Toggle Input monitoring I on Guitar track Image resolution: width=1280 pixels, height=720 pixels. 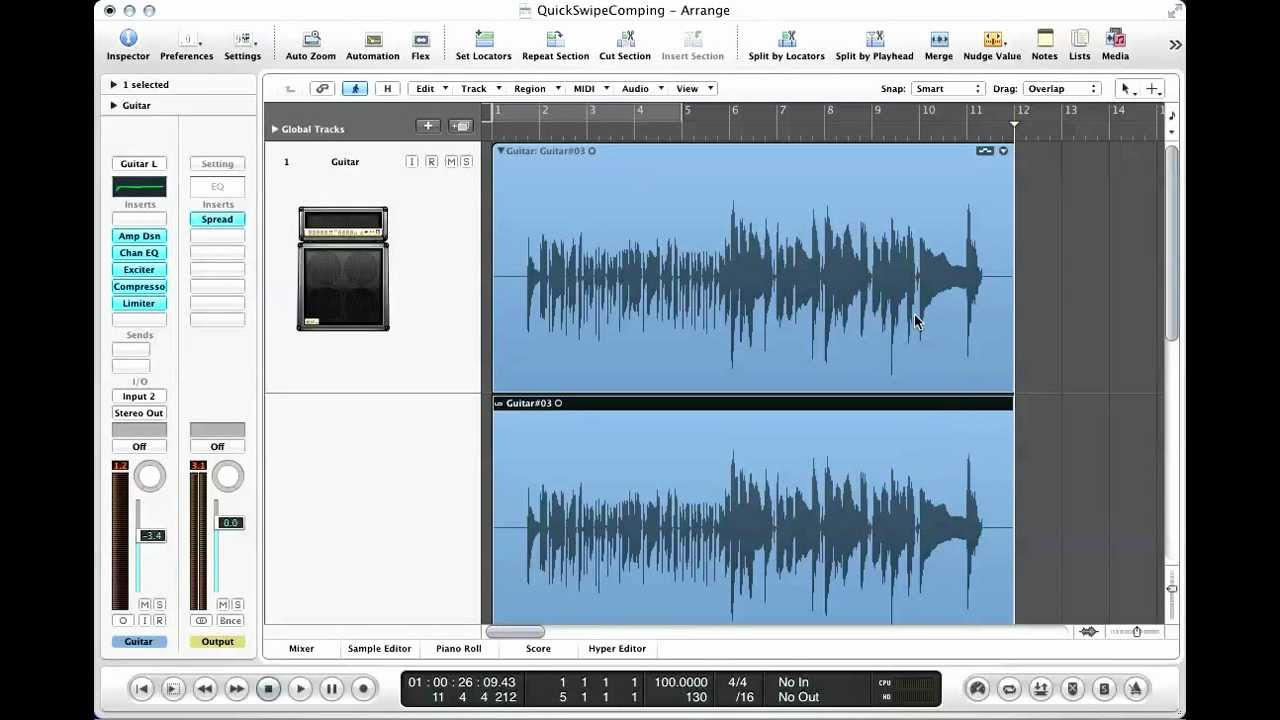tap(412, 162)
